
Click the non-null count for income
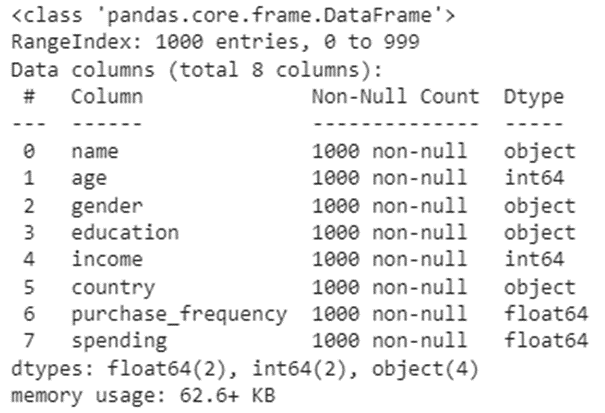(388, 260)
